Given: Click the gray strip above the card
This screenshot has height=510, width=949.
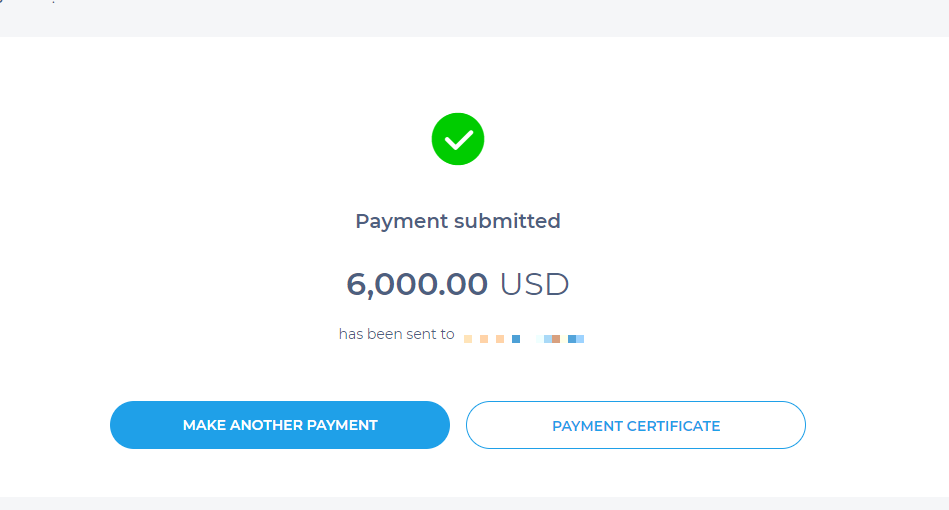Looking at the screenshot, I should coord(474,18).
